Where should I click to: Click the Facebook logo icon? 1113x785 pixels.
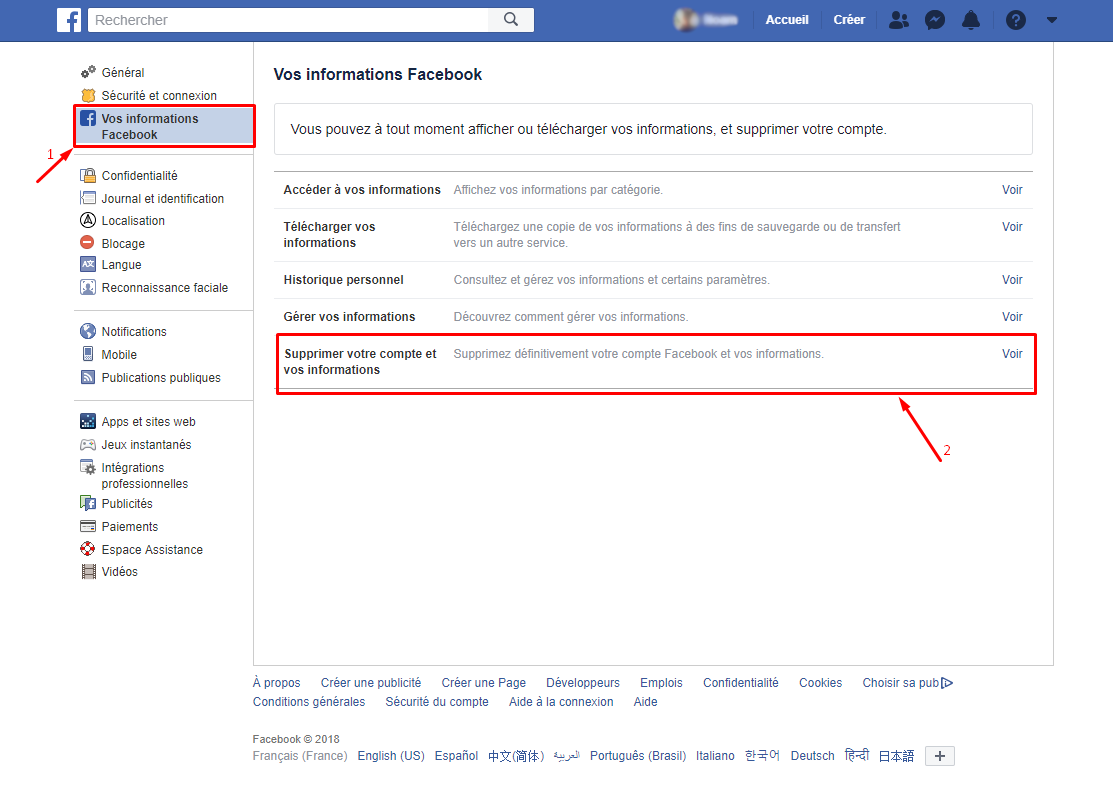69,20
